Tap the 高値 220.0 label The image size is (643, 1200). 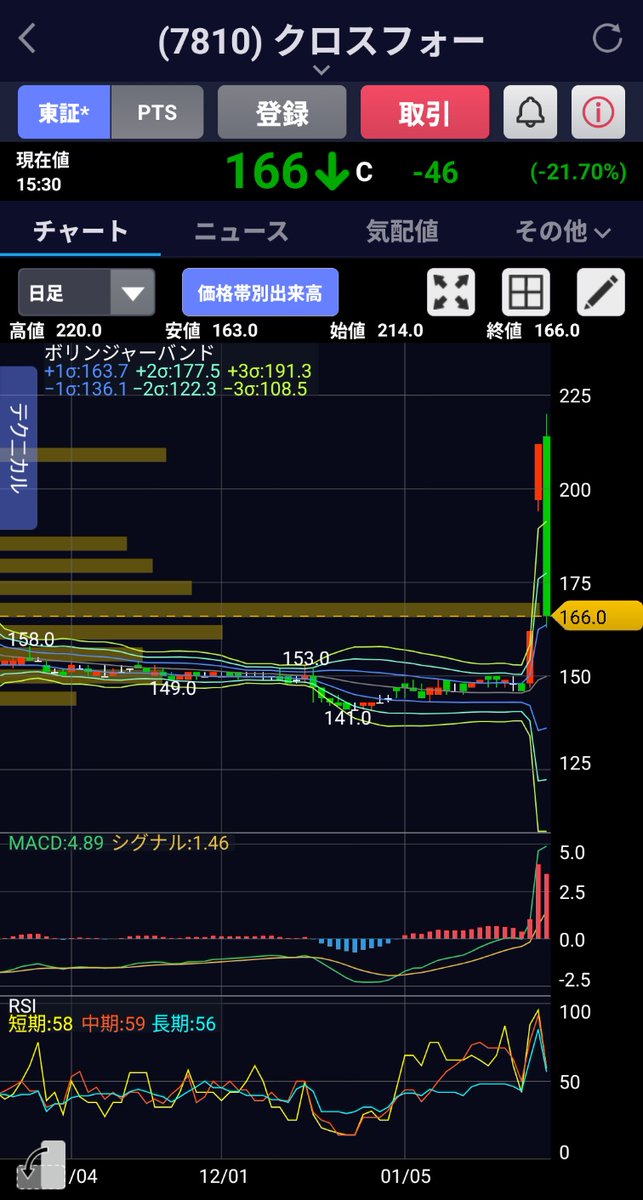[x=56, y=331]
